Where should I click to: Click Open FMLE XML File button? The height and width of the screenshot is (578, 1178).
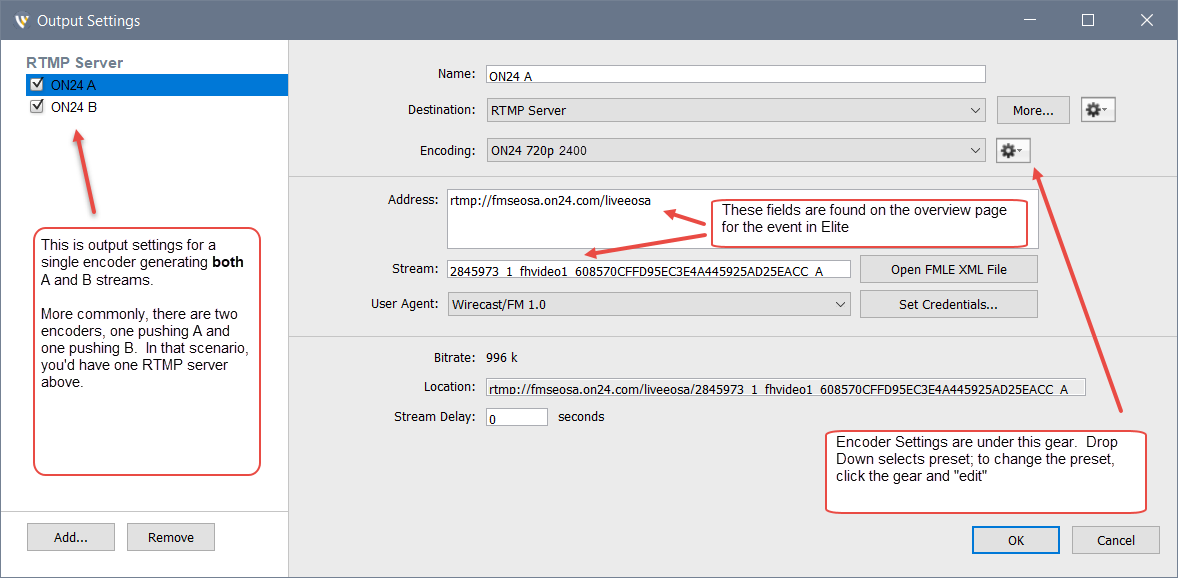pyautogui.click(x=948, y=269)
